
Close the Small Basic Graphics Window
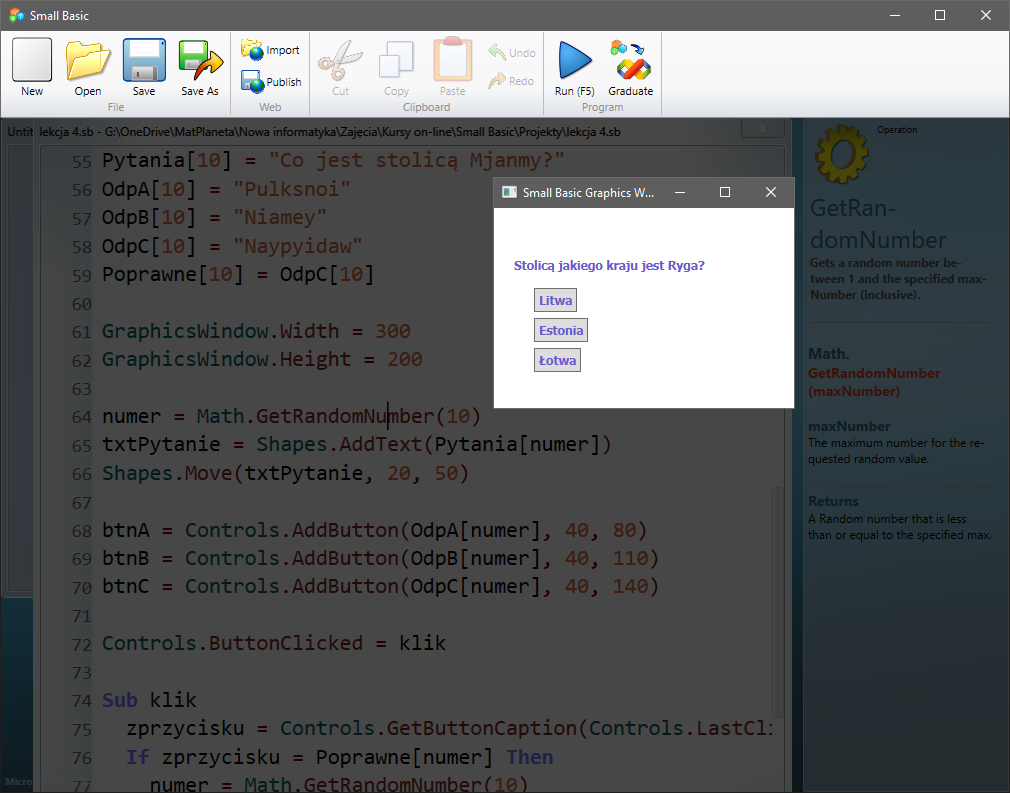point(770,192)
